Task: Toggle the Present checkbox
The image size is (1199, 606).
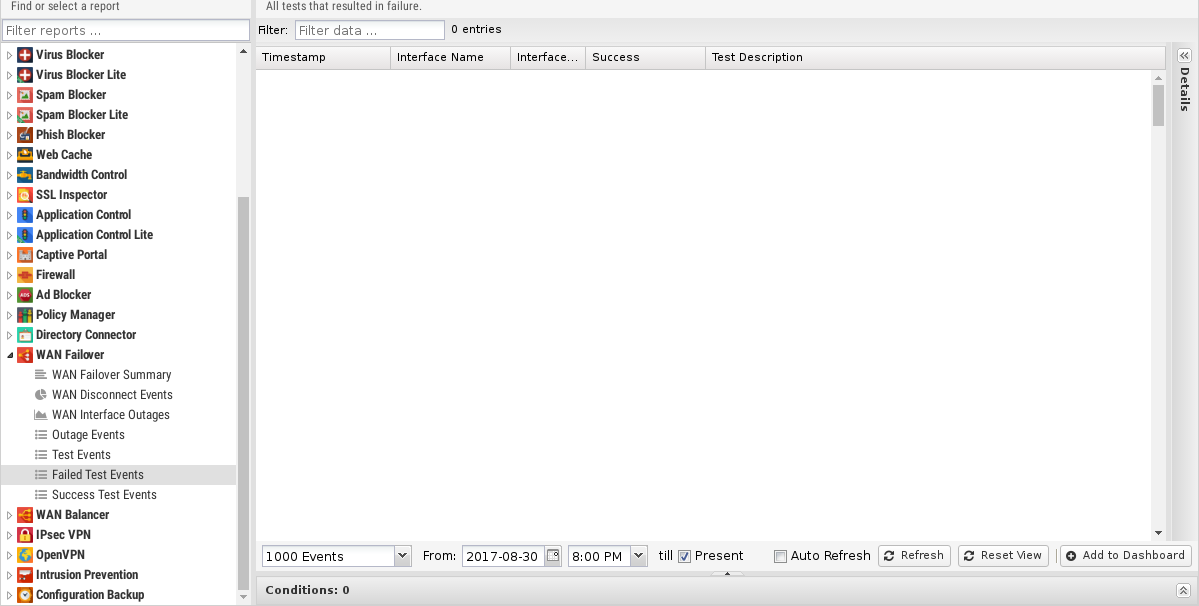Action: pos(684,556)
